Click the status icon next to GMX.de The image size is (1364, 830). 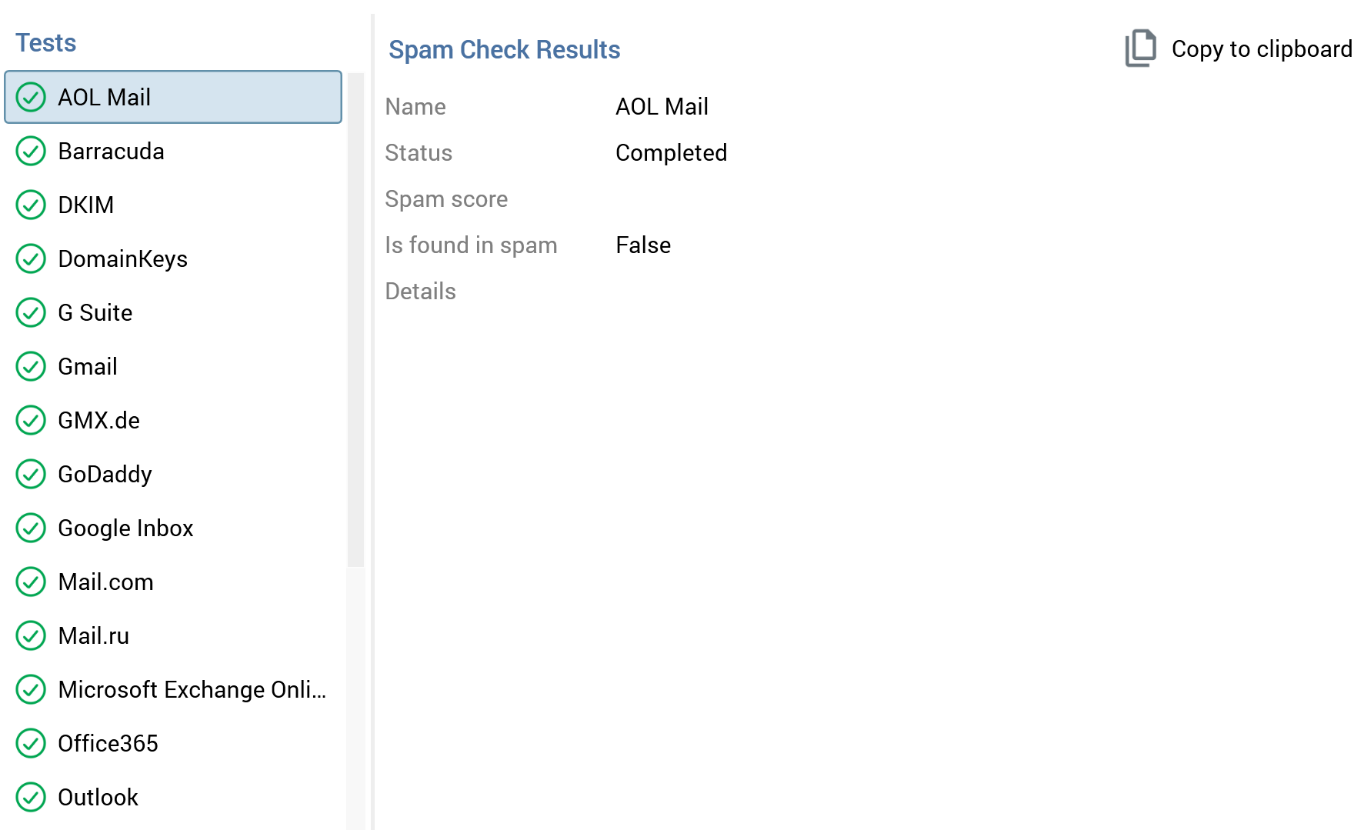pyautogui.click(x=31, y=421)
